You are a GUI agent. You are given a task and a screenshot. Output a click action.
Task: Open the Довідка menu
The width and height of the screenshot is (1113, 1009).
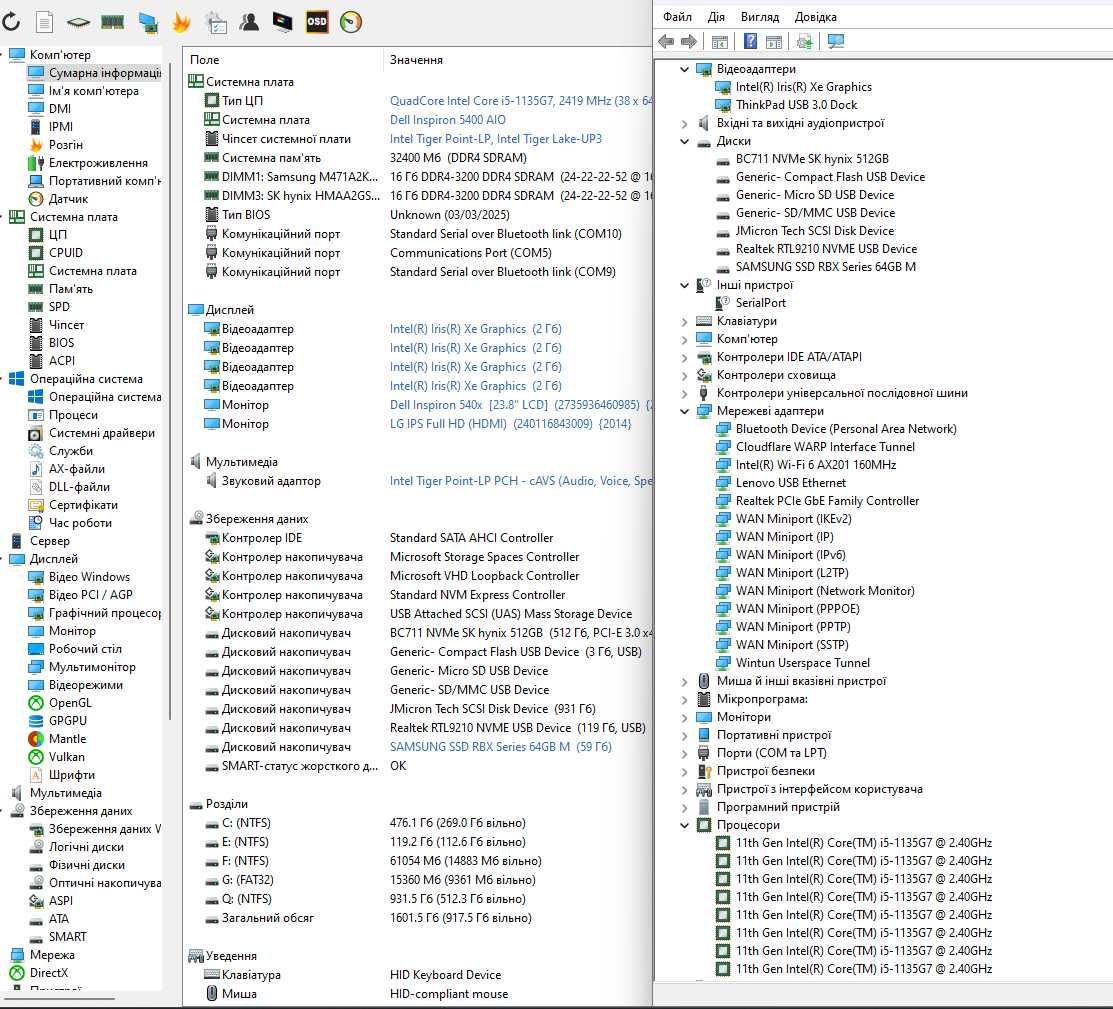point(816,16)
